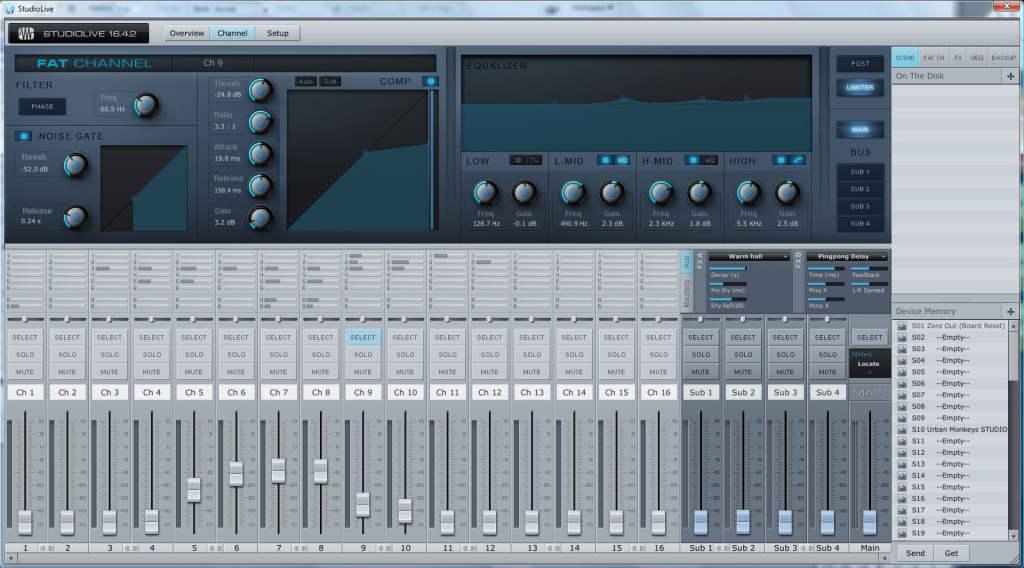This screenshot has width=1024, height=568.
Task: Mute the Sub 2 bus
Action: [743, 371]
